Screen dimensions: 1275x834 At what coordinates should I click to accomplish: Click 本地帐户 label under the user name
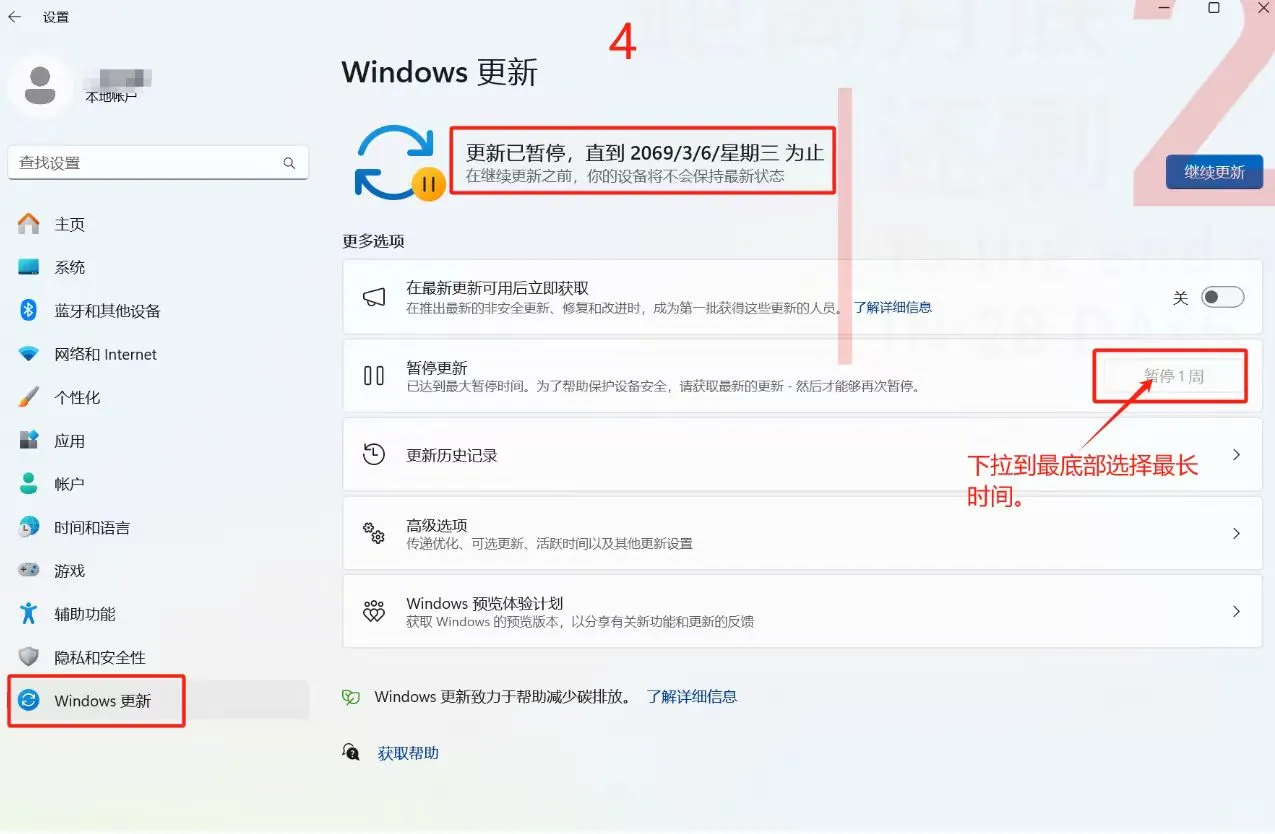[x=111, y=97]
